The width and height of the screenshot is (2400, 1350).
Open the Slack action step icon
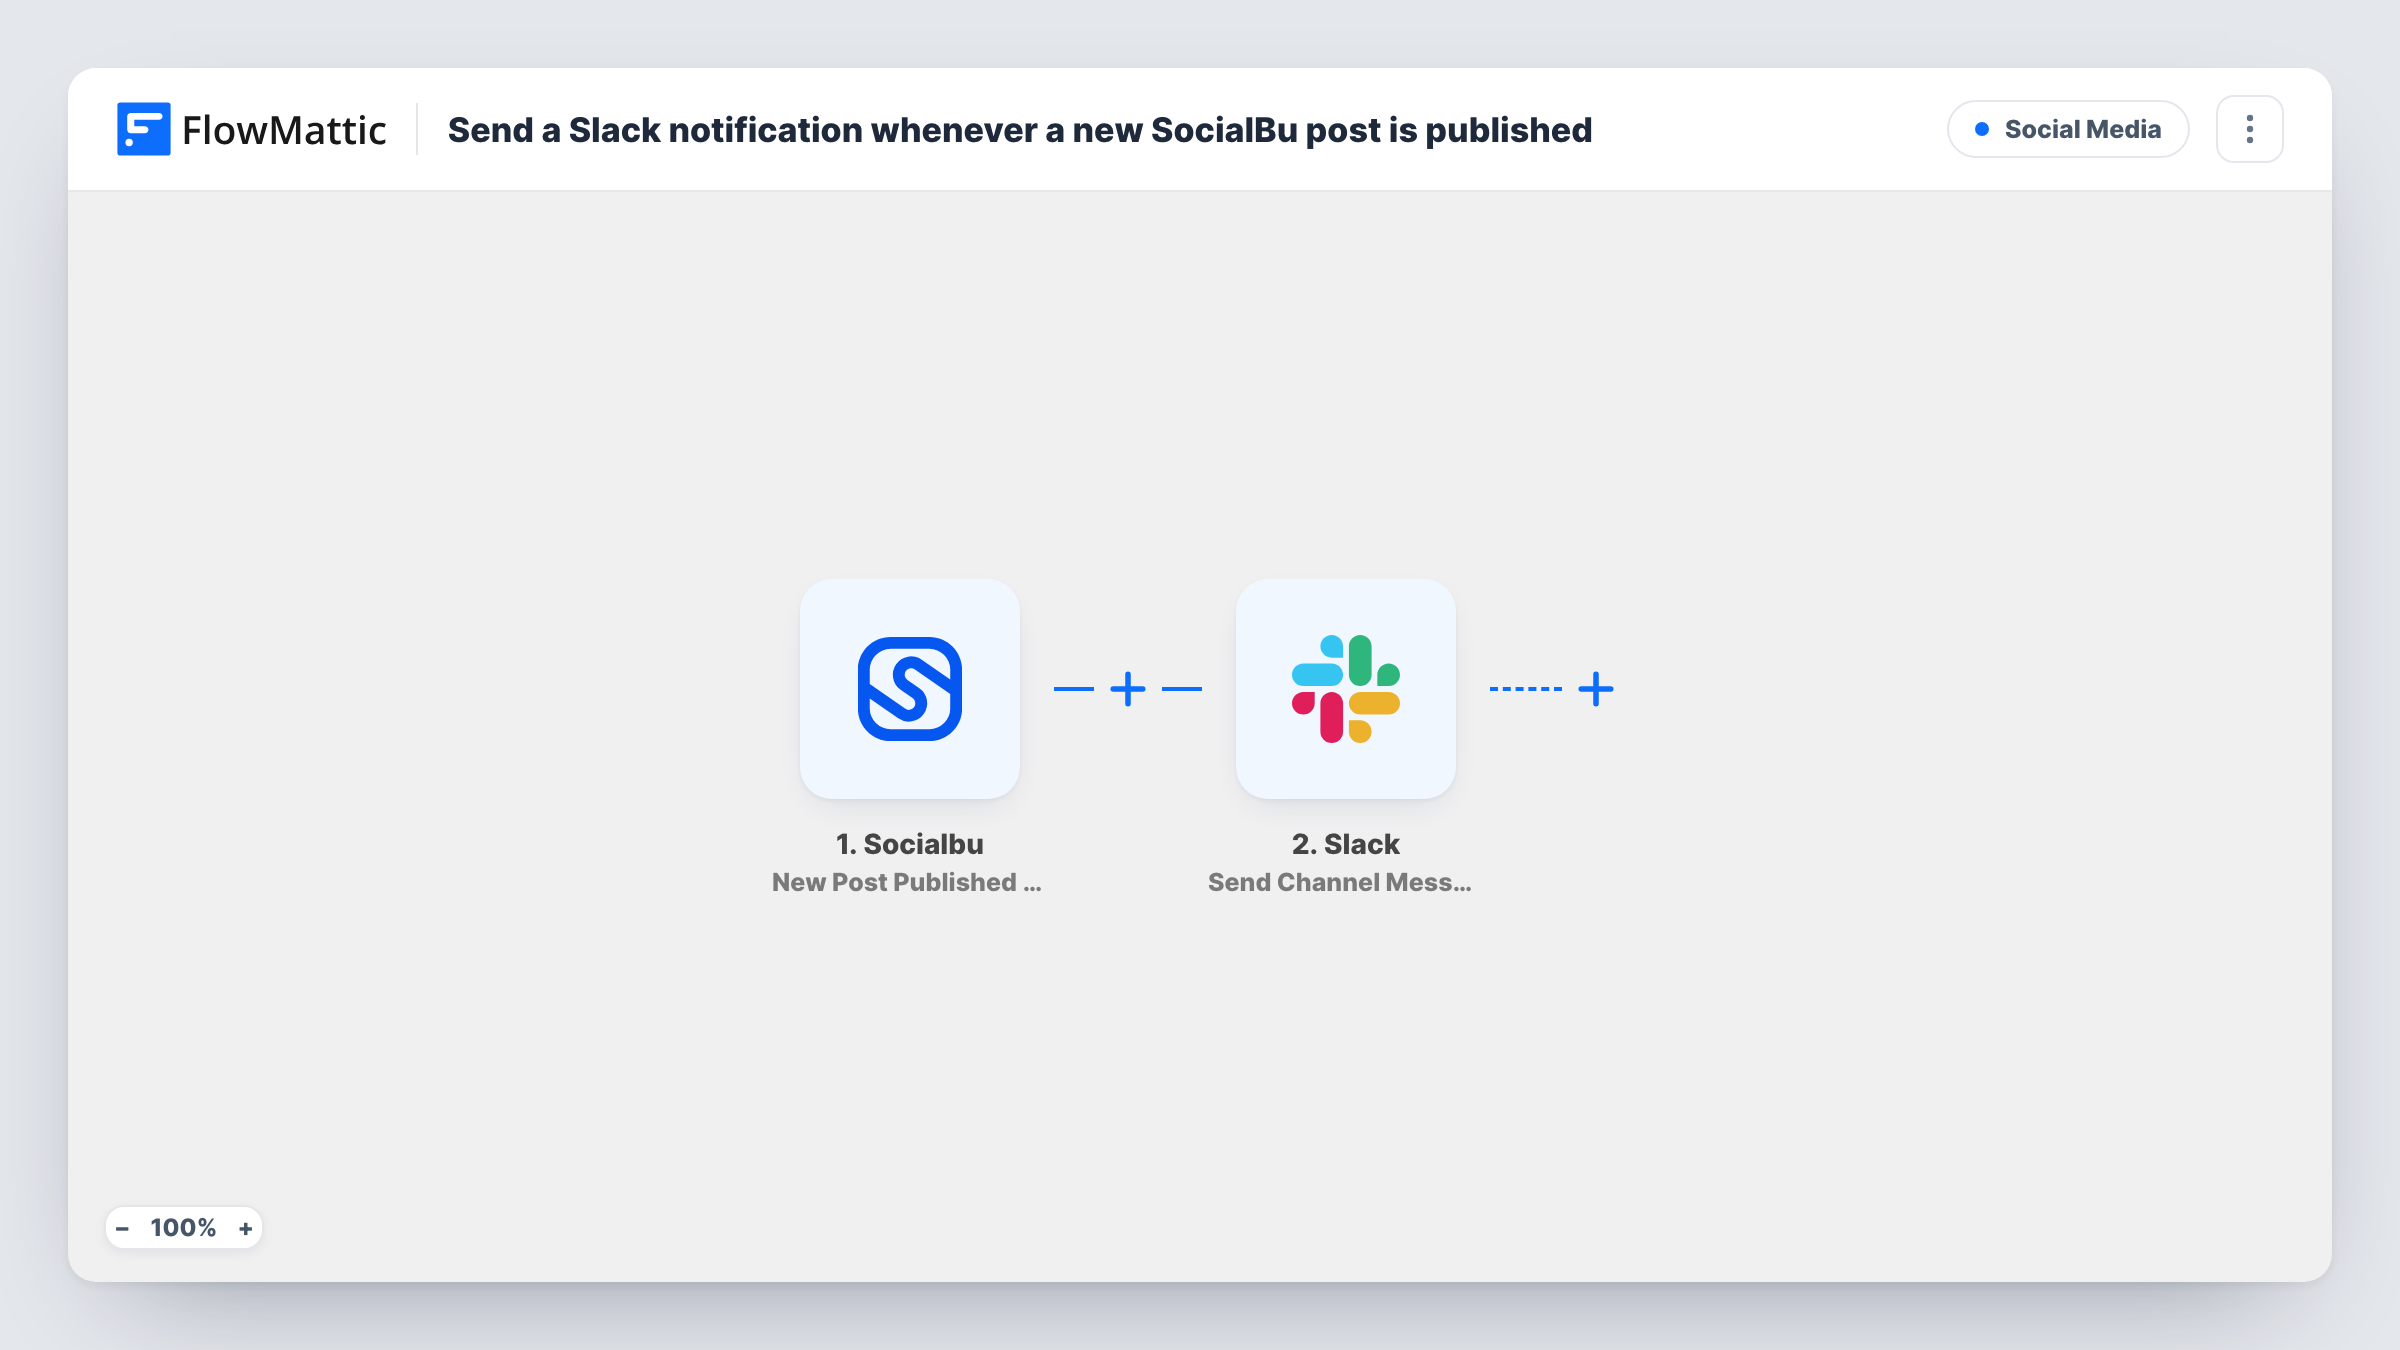tap(1345, 688)
